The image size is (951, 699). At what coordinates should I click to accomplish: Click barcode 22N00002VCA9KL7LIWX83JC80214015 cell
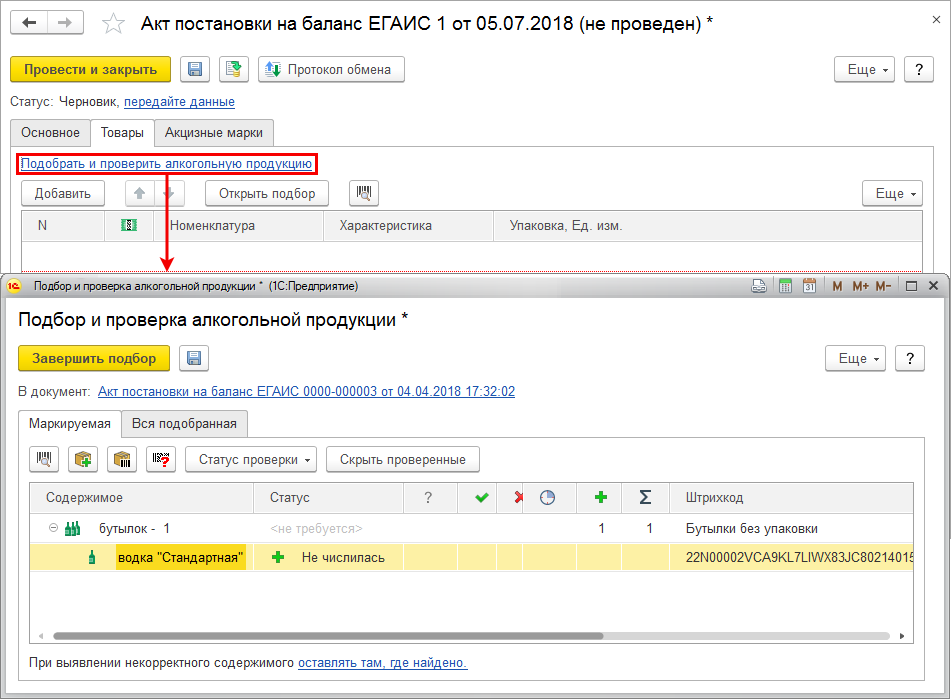[791, 558]
